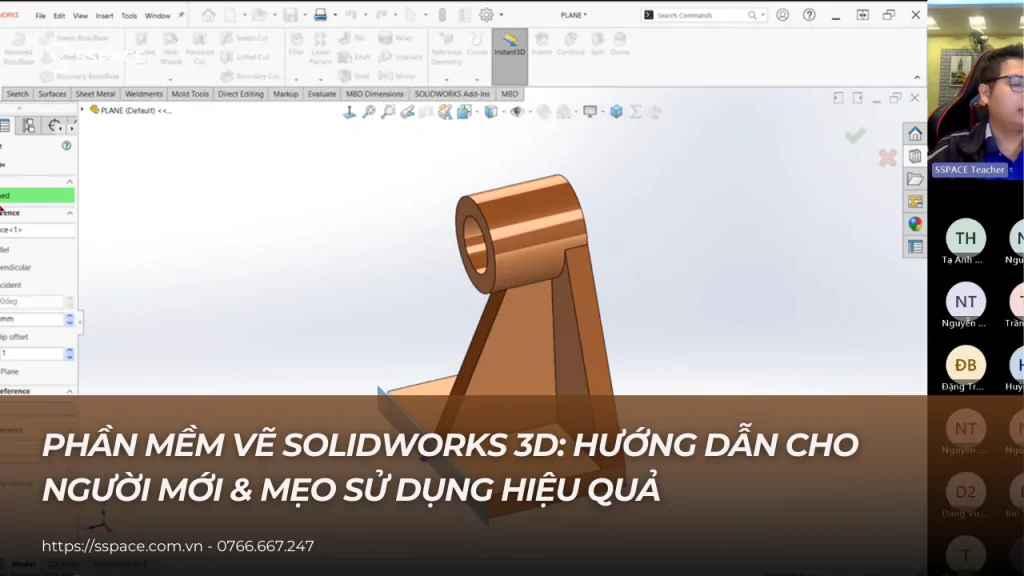Switch to the Mold Tools ribbon tab
The width and height of the screenshot is (1024, 576).
coord(190,94)
